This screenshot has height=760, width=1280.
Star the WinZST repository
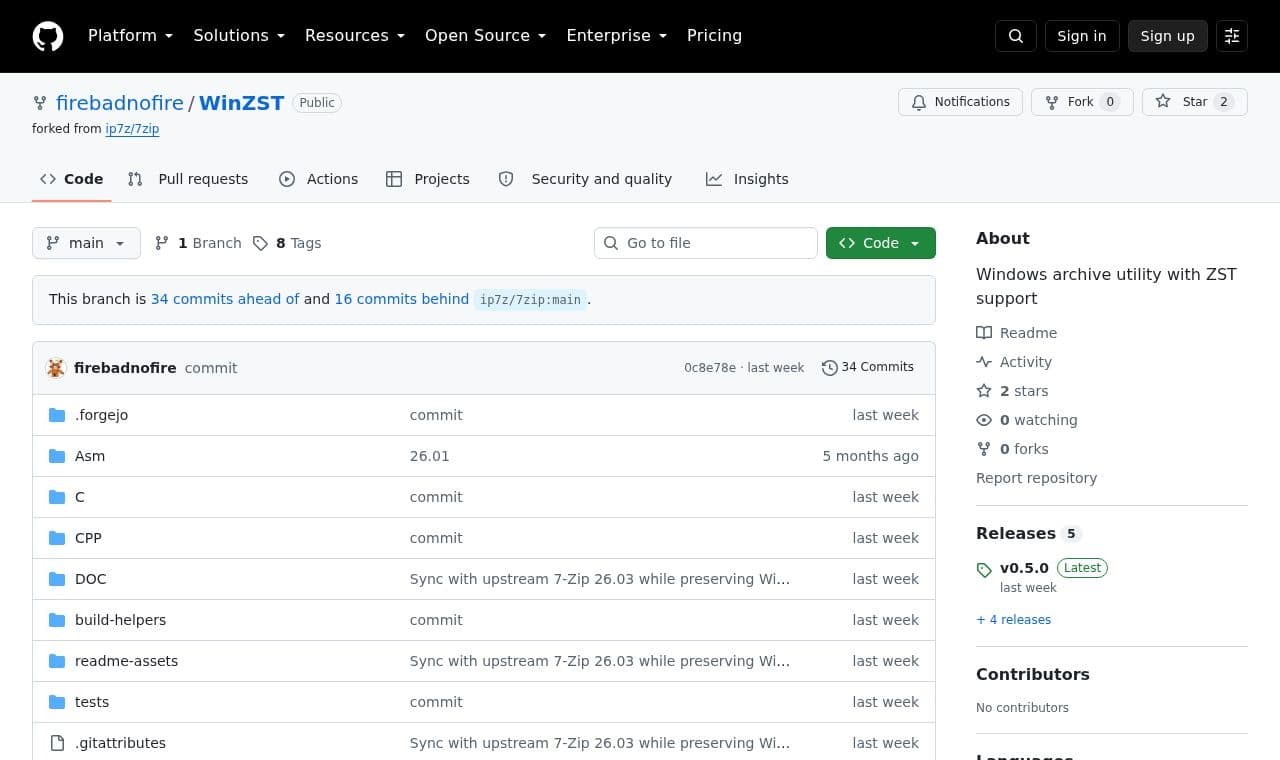pos(1195,102)
